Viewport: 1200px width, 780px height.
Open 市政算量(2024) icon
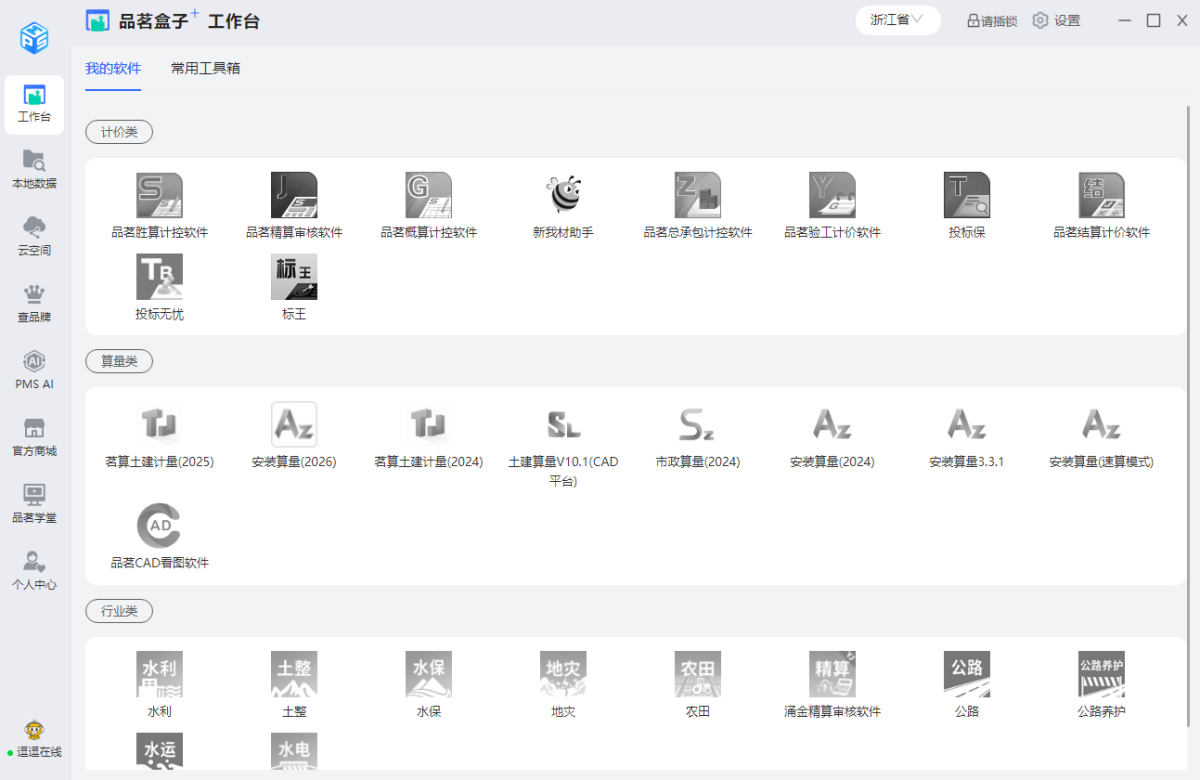(x=697, y=425)
